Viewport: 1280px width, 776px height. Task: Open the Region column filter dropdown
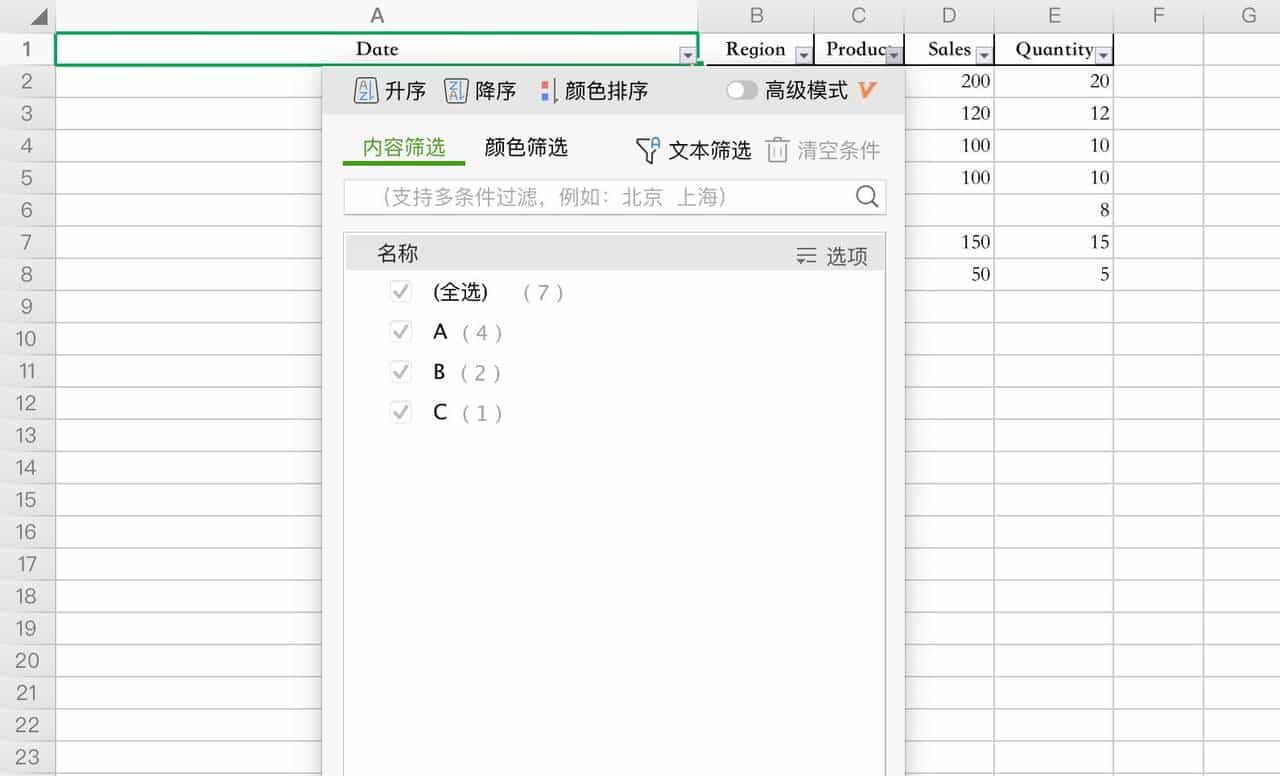coord(803,55)
